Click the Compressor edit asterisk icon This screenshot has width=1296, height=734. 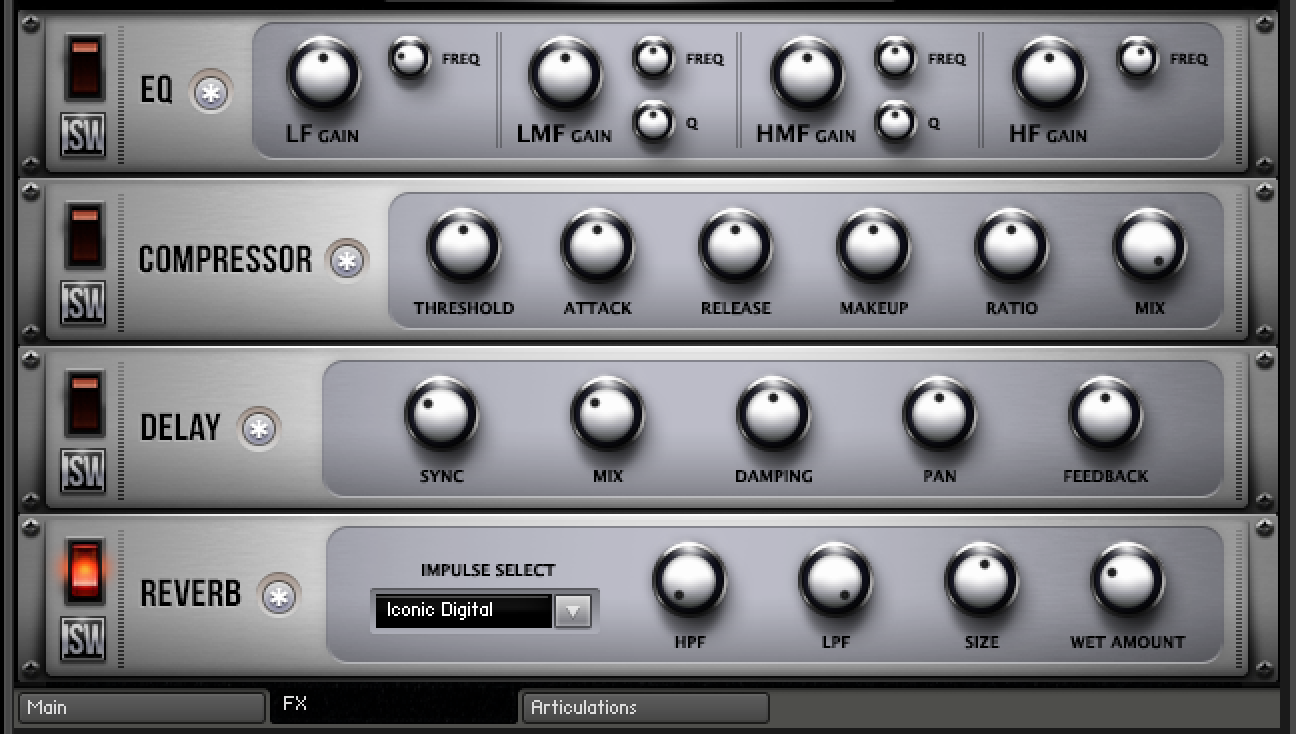tap(346, 259)
